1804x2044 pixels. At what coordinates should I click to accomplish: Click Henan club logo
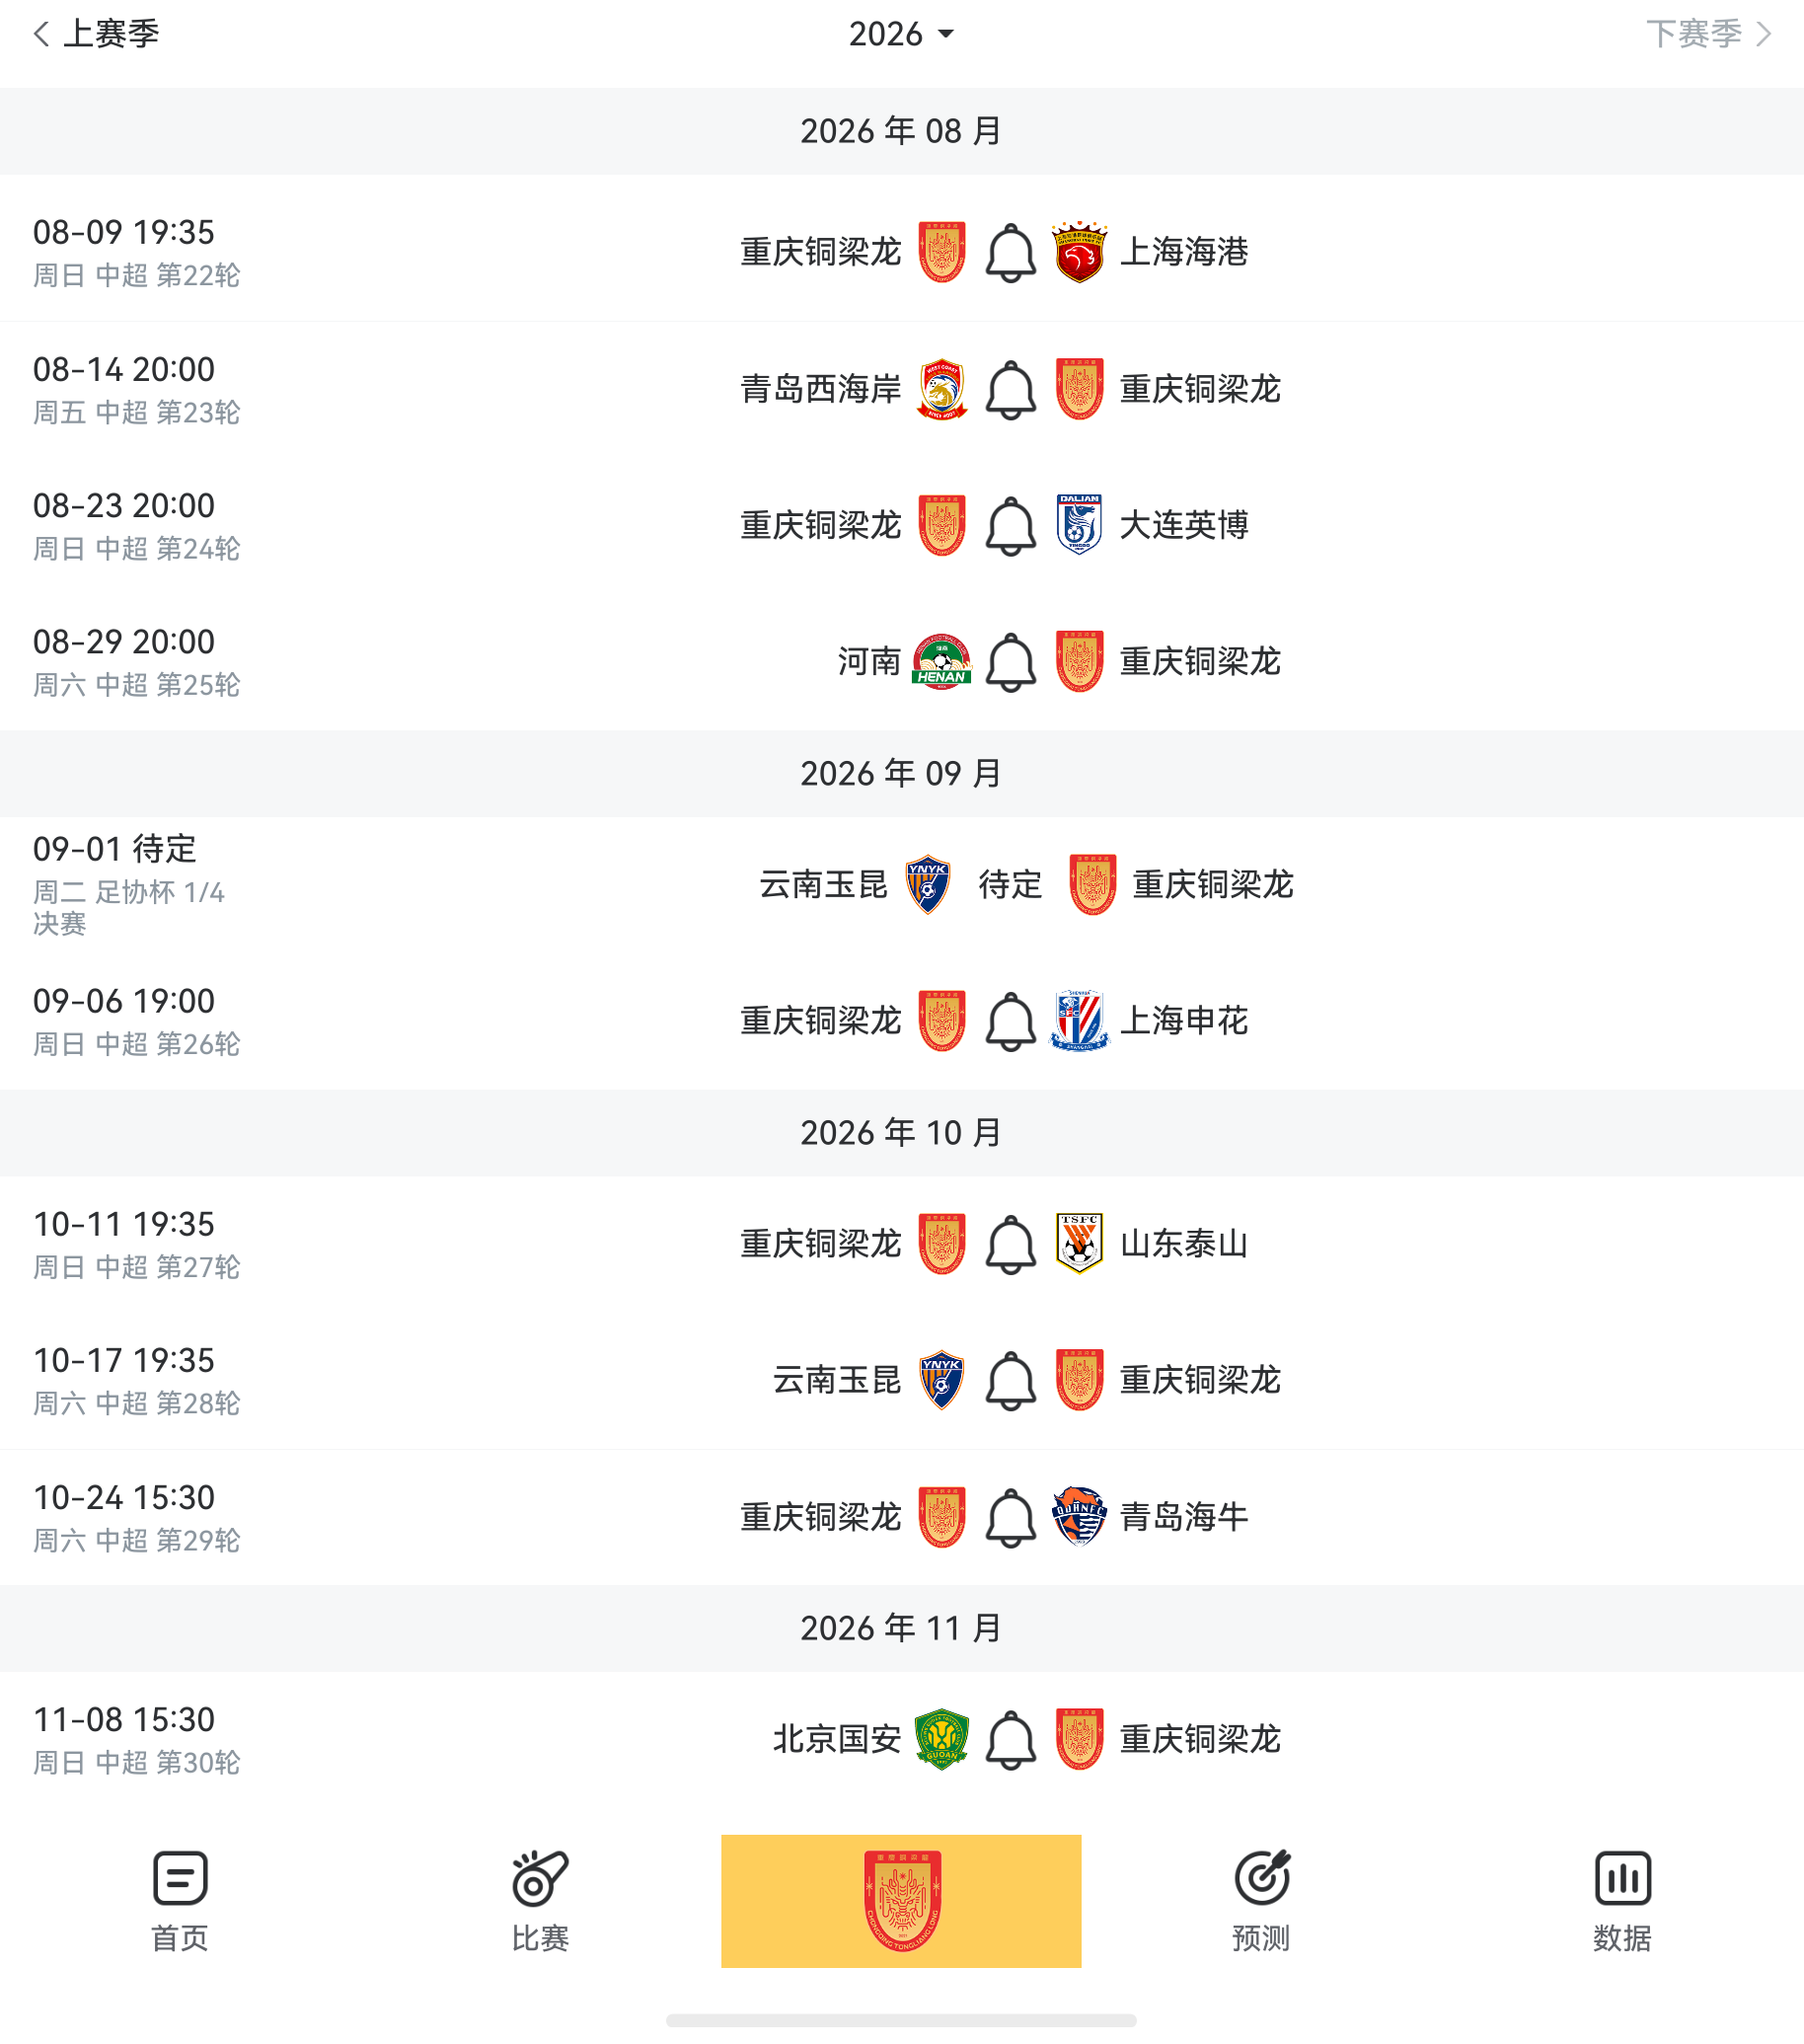point(942,662)
